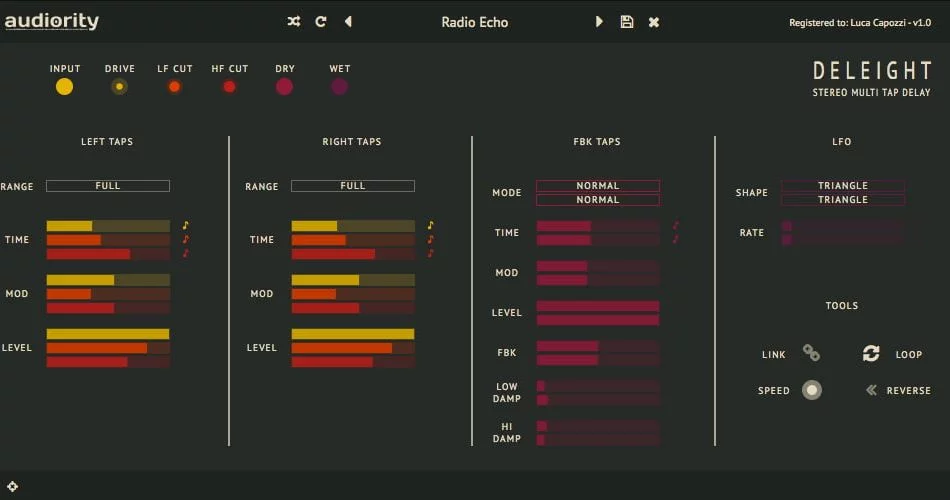Set first LFO RATE slider
The height and width of the screenshot is (500, 950).
(x=843, y=226)
